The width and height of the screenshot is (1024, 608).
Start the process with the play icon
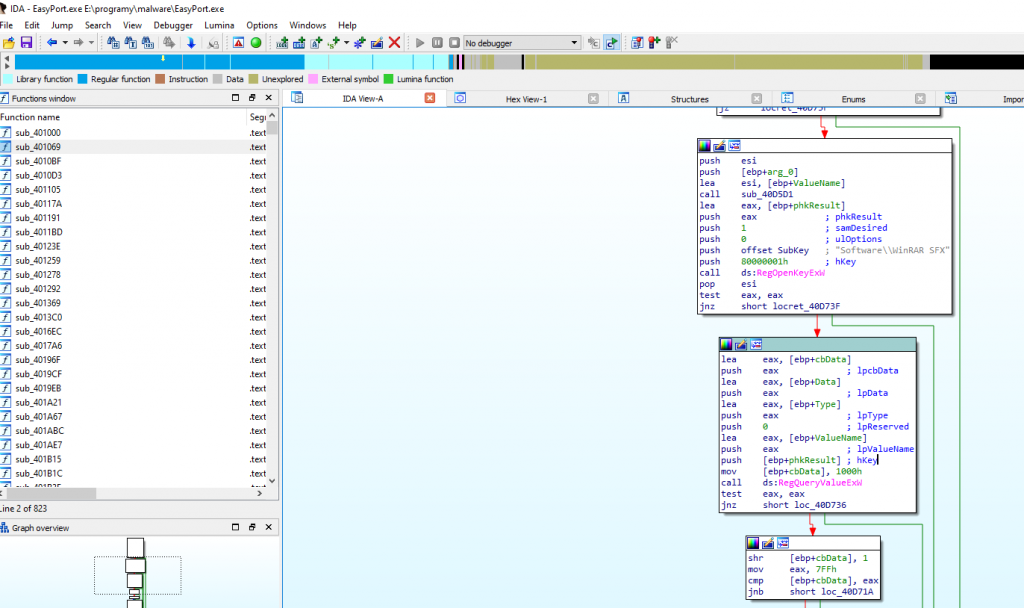[420, 43]
